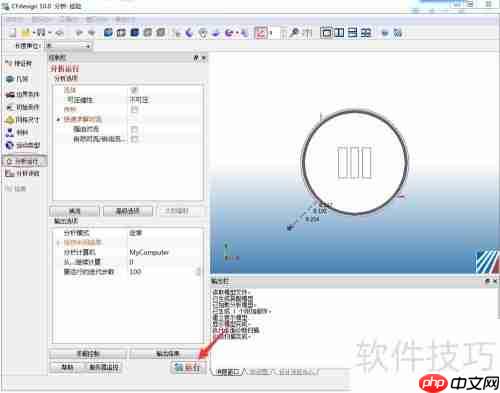Select the MyComputer analysis computer value
500x393 pixels.
[x=165, y=252]
